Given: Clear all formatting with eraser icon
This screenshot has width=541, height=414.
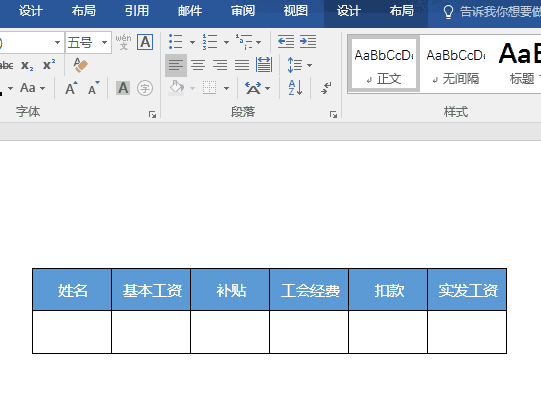Looking at the screenshot, I should point(80,65).
